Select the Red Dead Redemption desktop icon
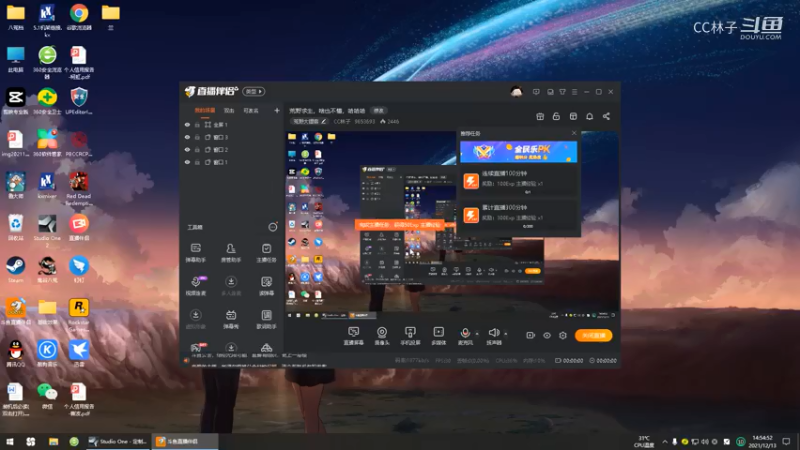This screenshot has height=450, width=800. (79, 189)
